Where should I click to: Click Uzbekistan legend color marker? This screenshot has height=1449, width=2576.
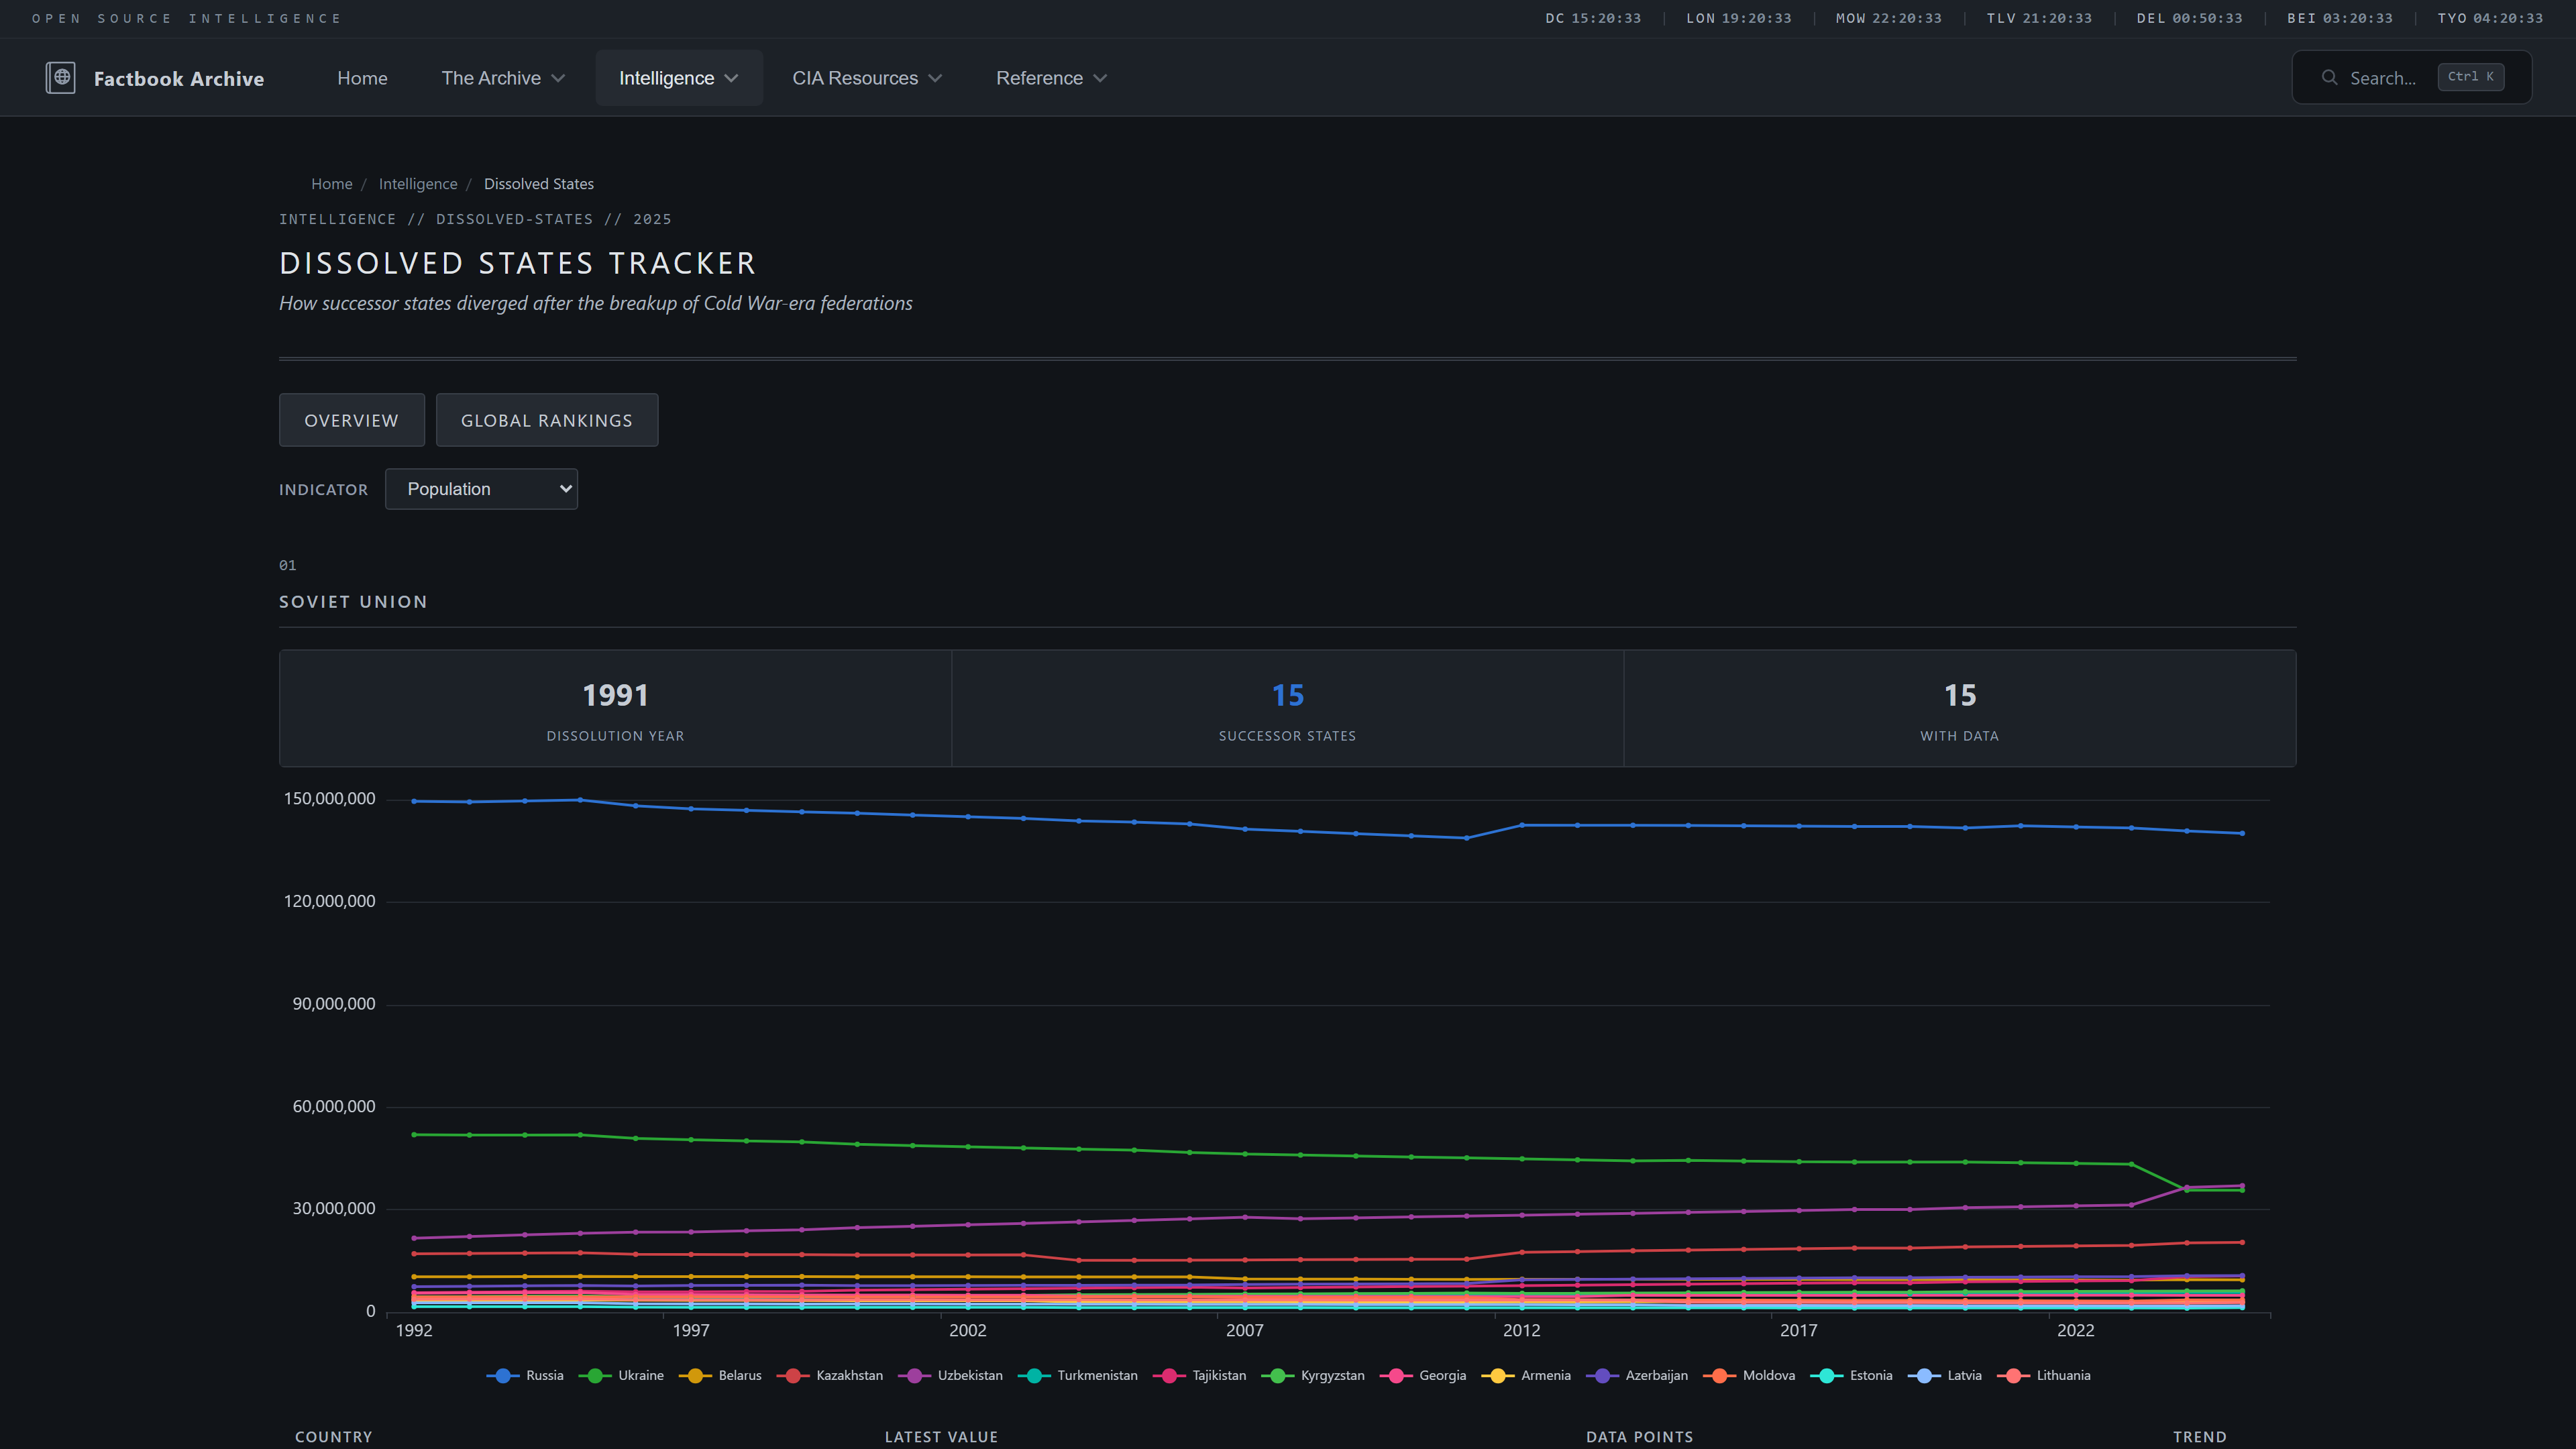914,1376
